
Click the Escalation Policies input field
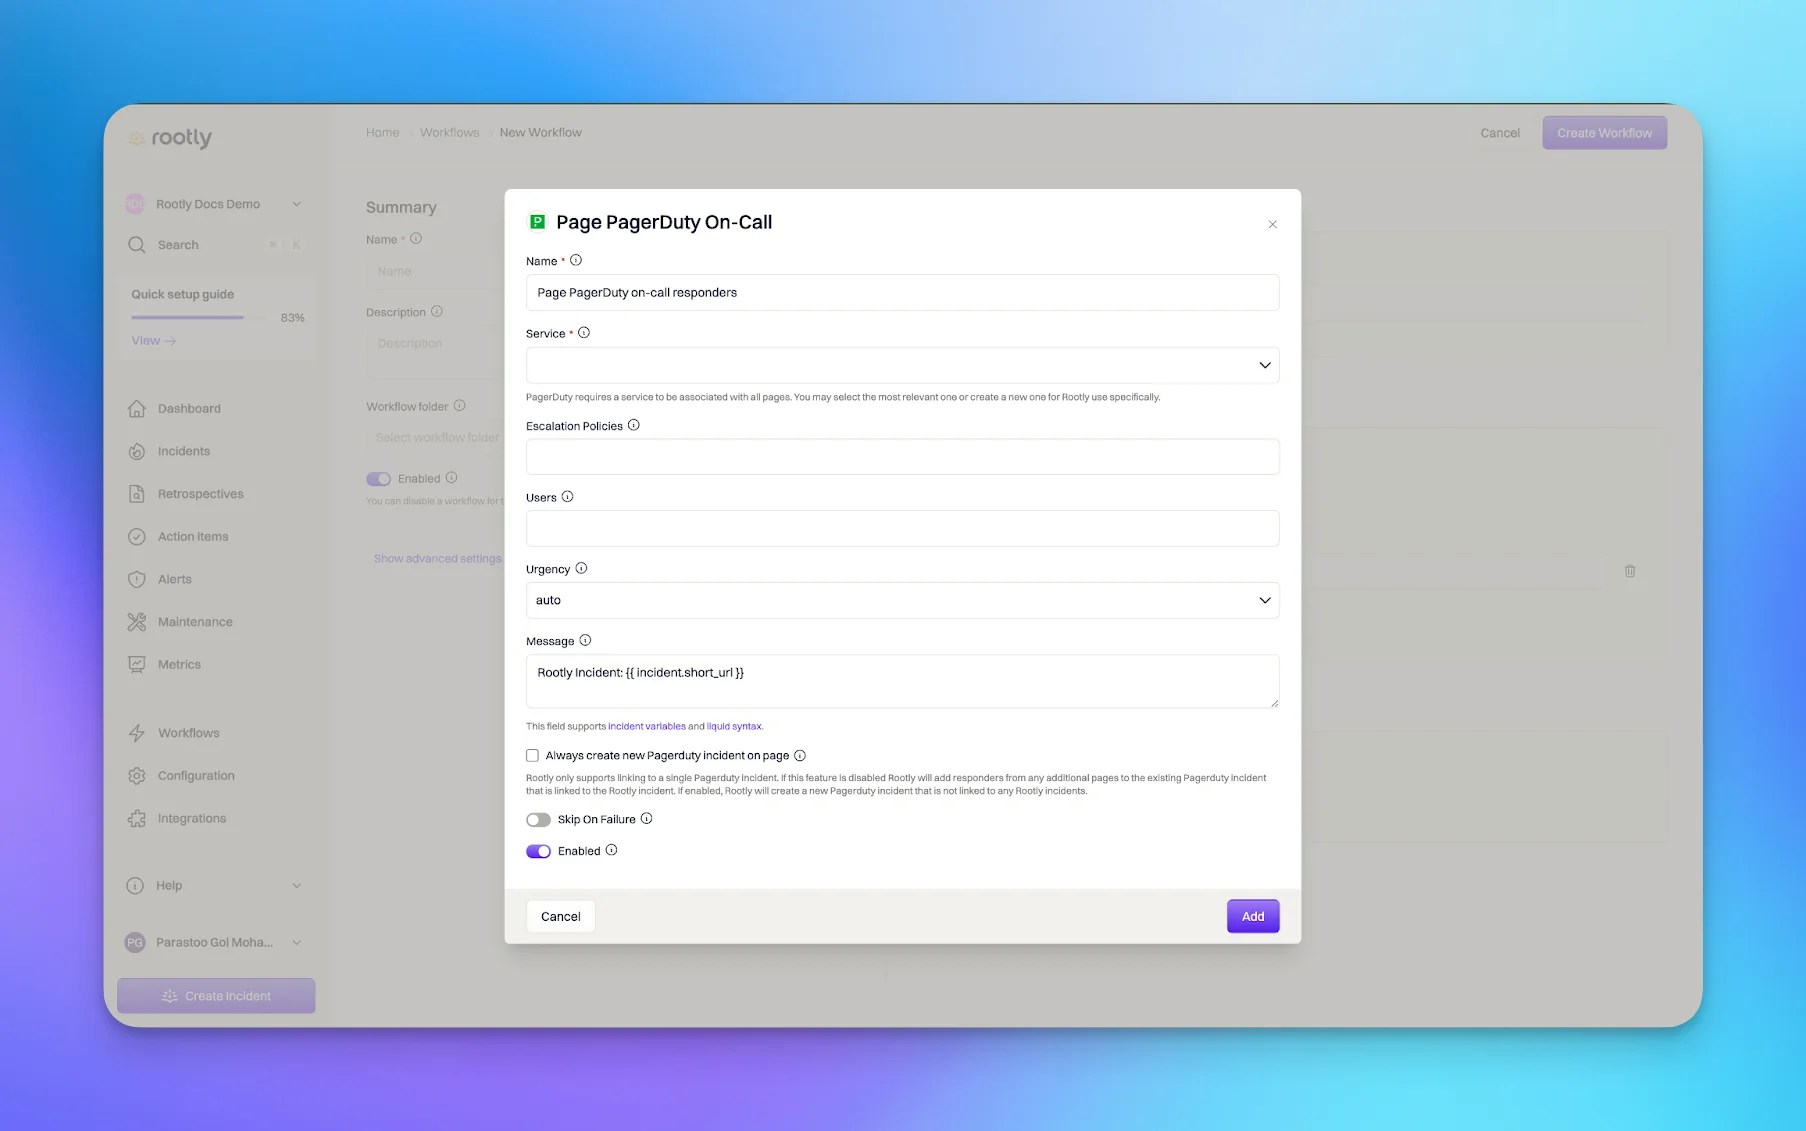pyautogui.click(x=902, y=457)
